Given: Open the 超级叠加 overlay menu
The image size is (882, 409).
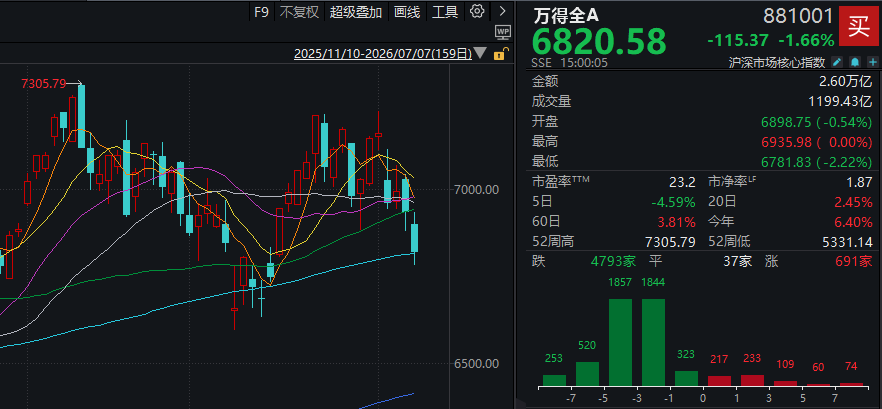Looking at the screenshot, I should click(x=356, y=12).
